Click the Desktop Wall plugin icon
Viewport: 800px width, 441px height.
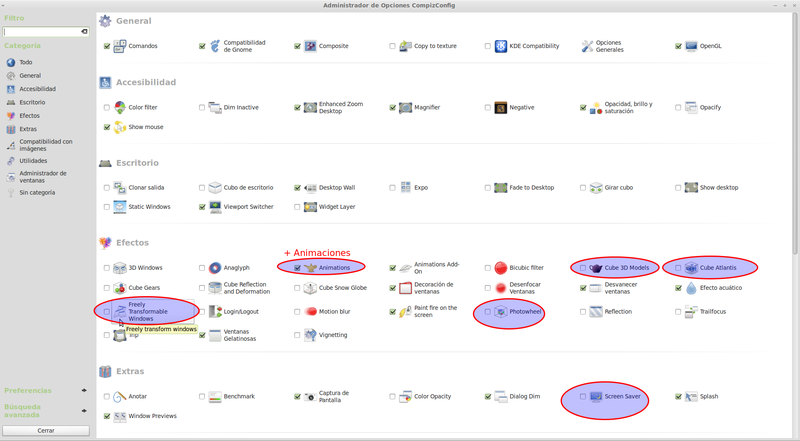310,187
